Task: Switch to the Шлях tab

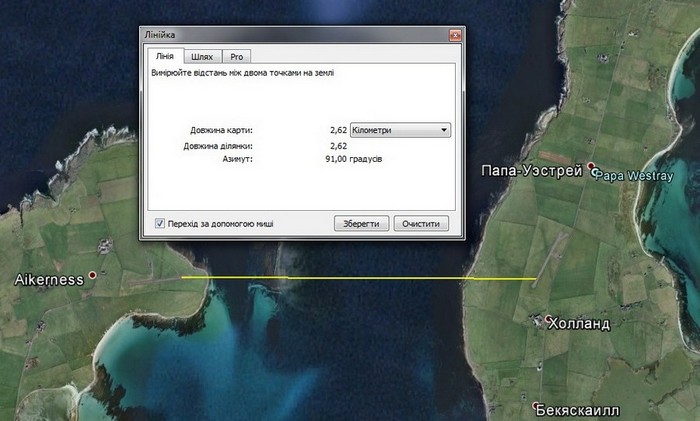Action: click(201, 57)
